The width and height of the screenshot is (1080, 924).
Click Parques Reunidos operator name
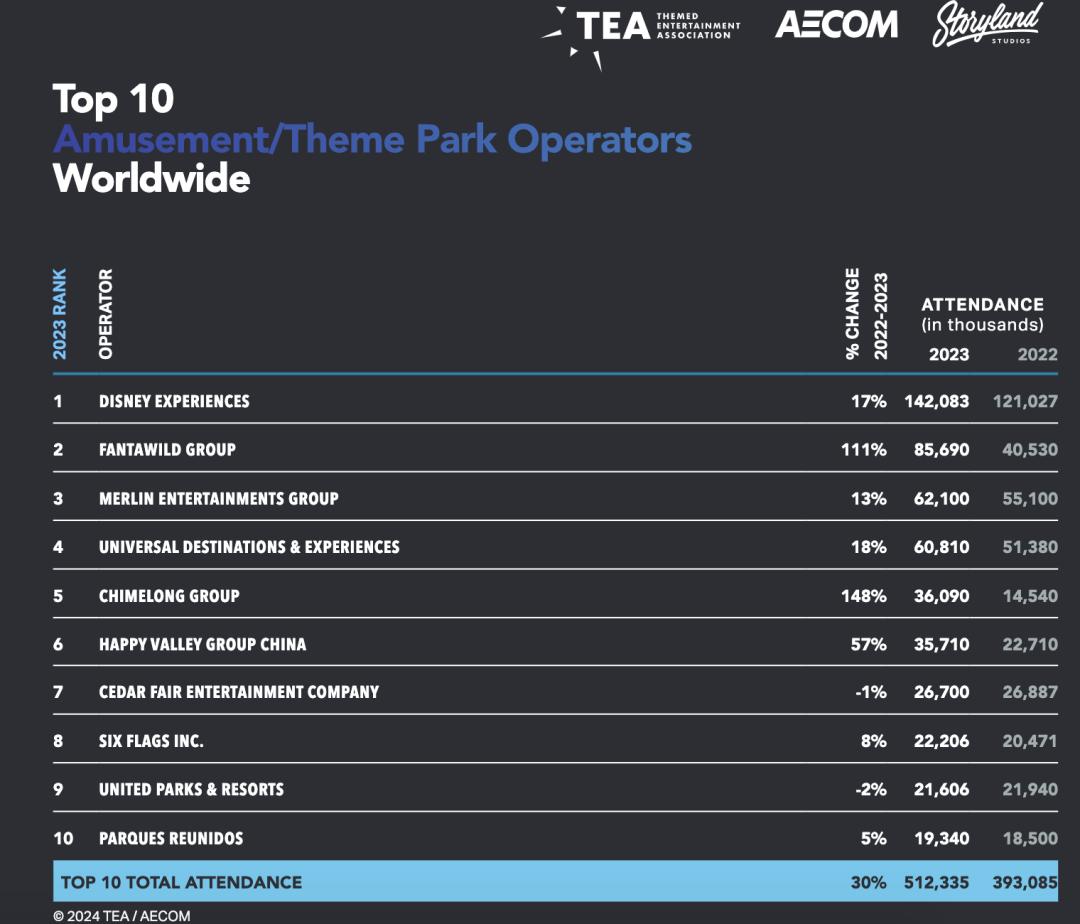pos(171,838)
